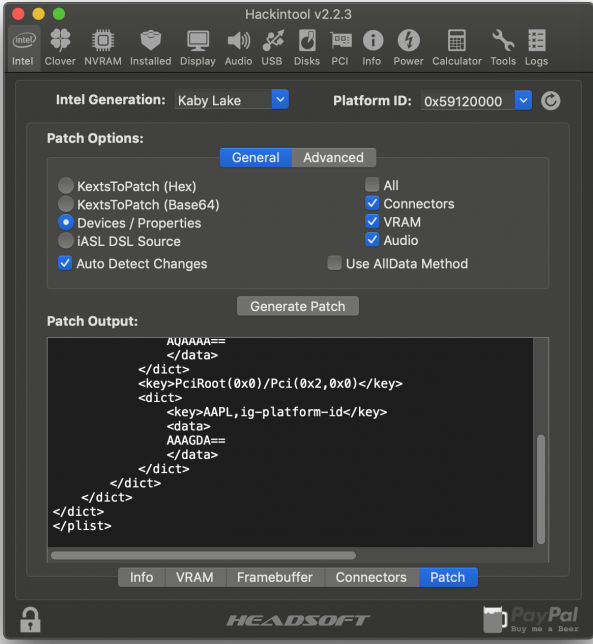Open the Clover section
Viewport: 593px width, 644px height.
[x=60, y=48]
